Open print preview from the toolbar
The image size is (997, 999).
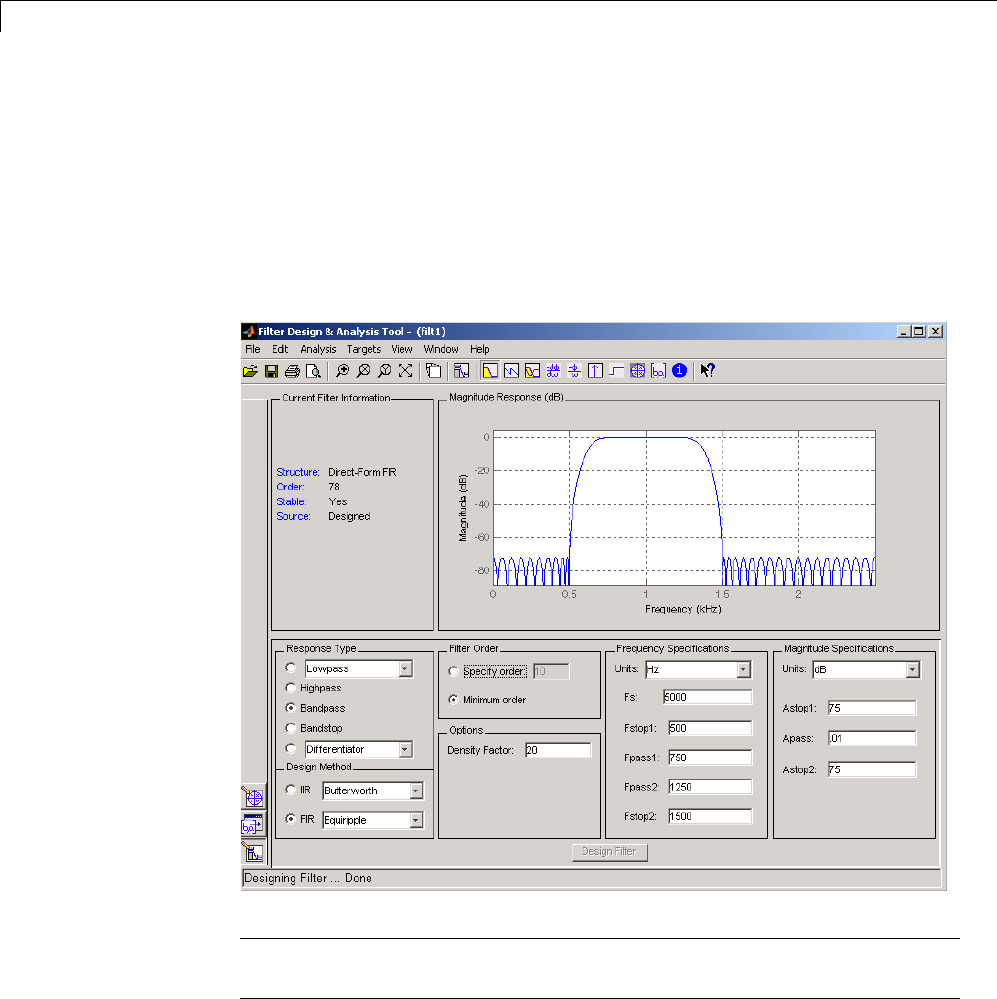coord(313,371)
